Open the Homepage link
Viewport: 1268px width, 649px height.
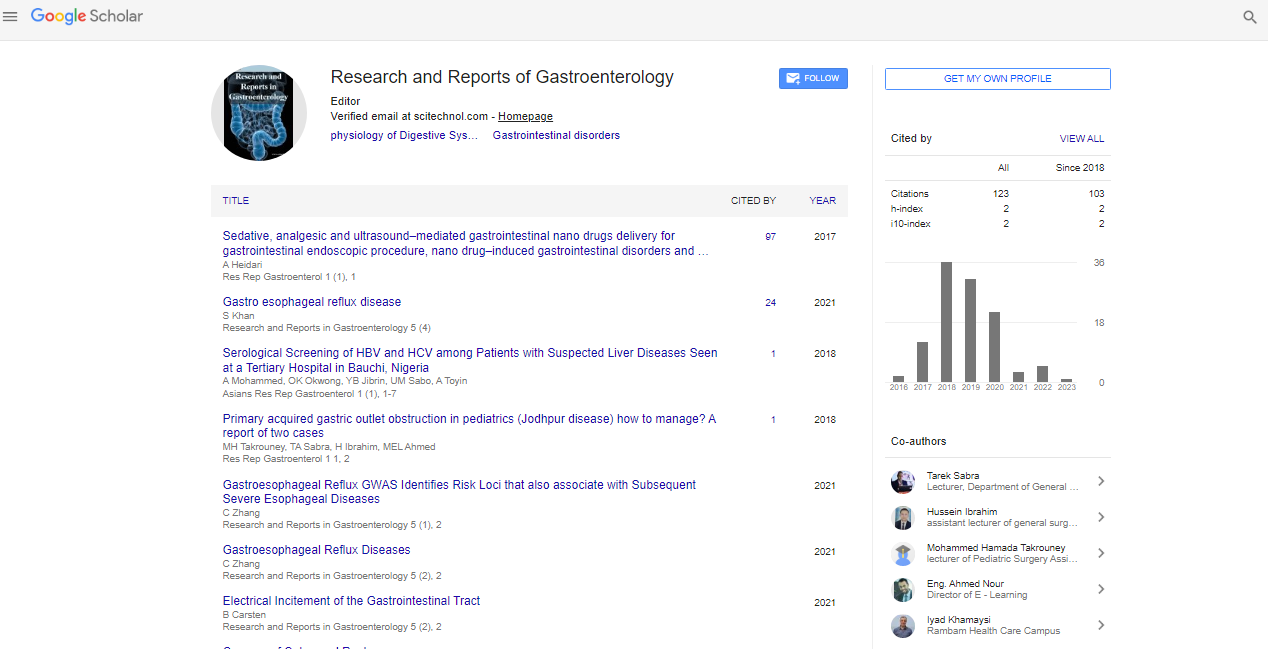525,117
